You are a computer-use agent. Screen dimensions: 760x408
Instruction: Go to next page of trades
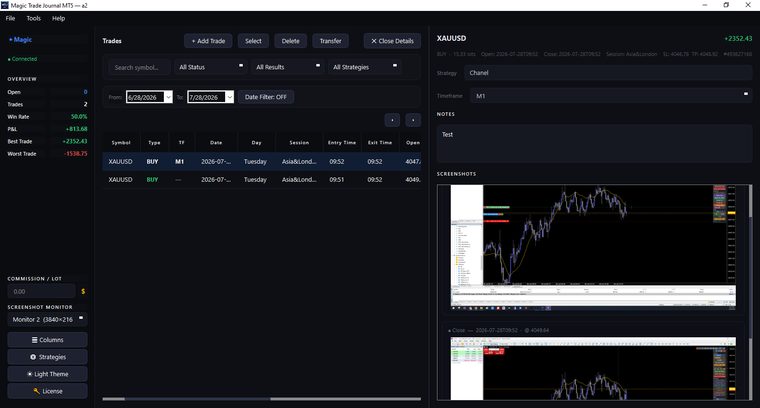coord(413,120)
